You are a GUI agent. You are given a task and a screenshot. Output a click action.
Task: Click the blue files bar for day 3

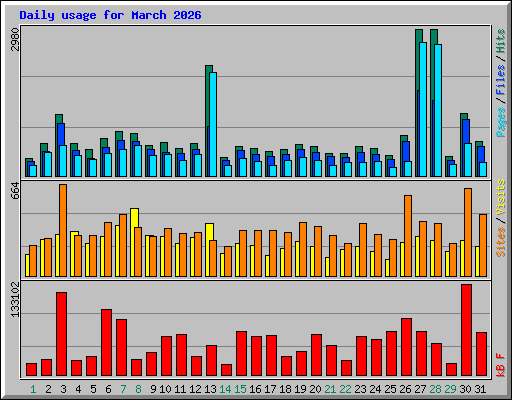(61, 134)
